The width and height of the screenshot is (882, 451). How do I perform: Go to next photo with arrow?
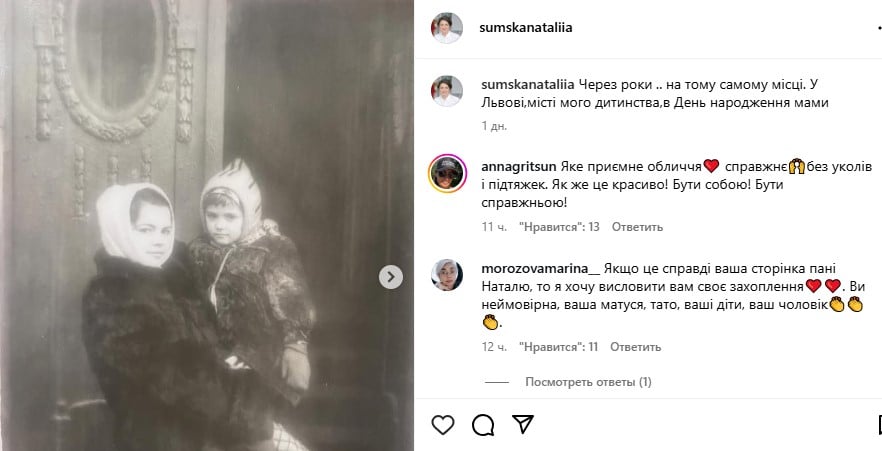pyautogui.click(x=390, y=277)
